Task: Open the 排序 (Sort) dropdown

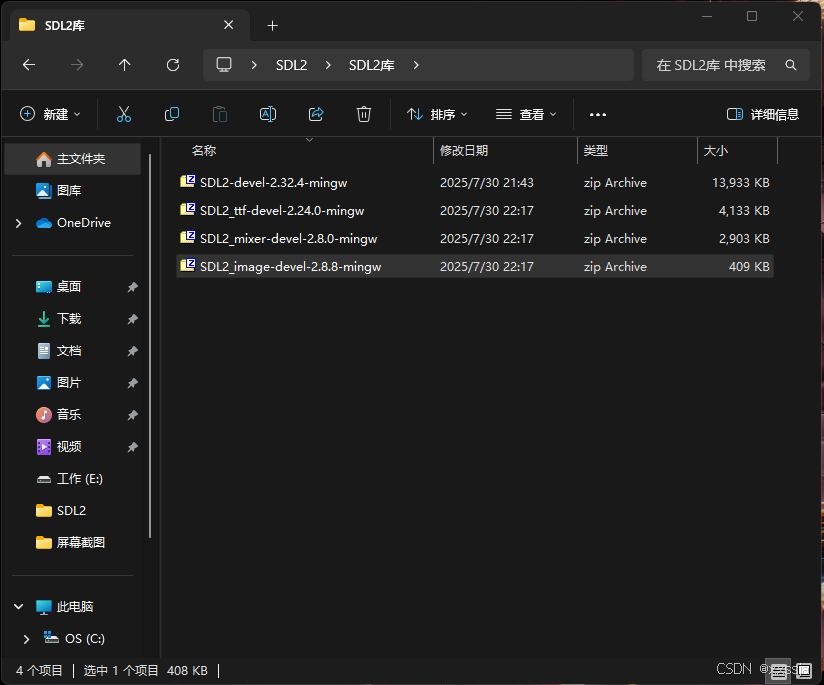Action: [437, 113]
